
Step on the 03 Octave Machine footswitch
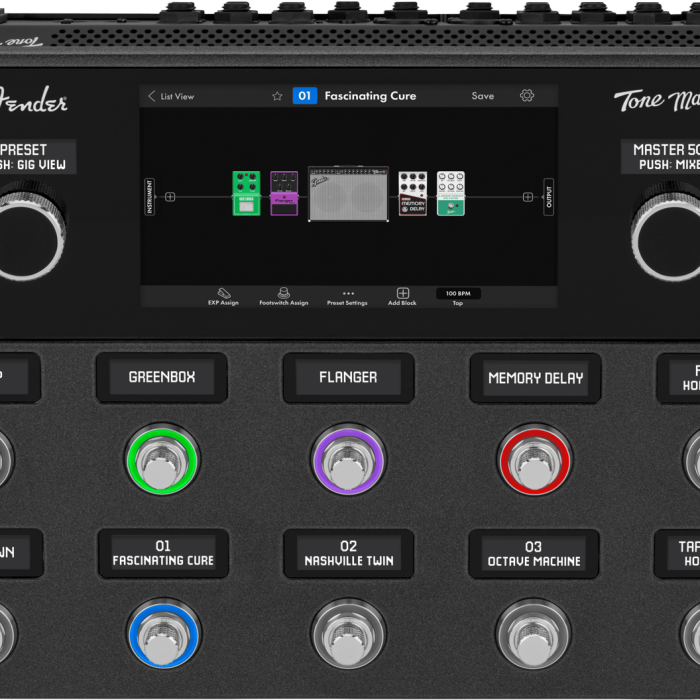click(533, 634)
